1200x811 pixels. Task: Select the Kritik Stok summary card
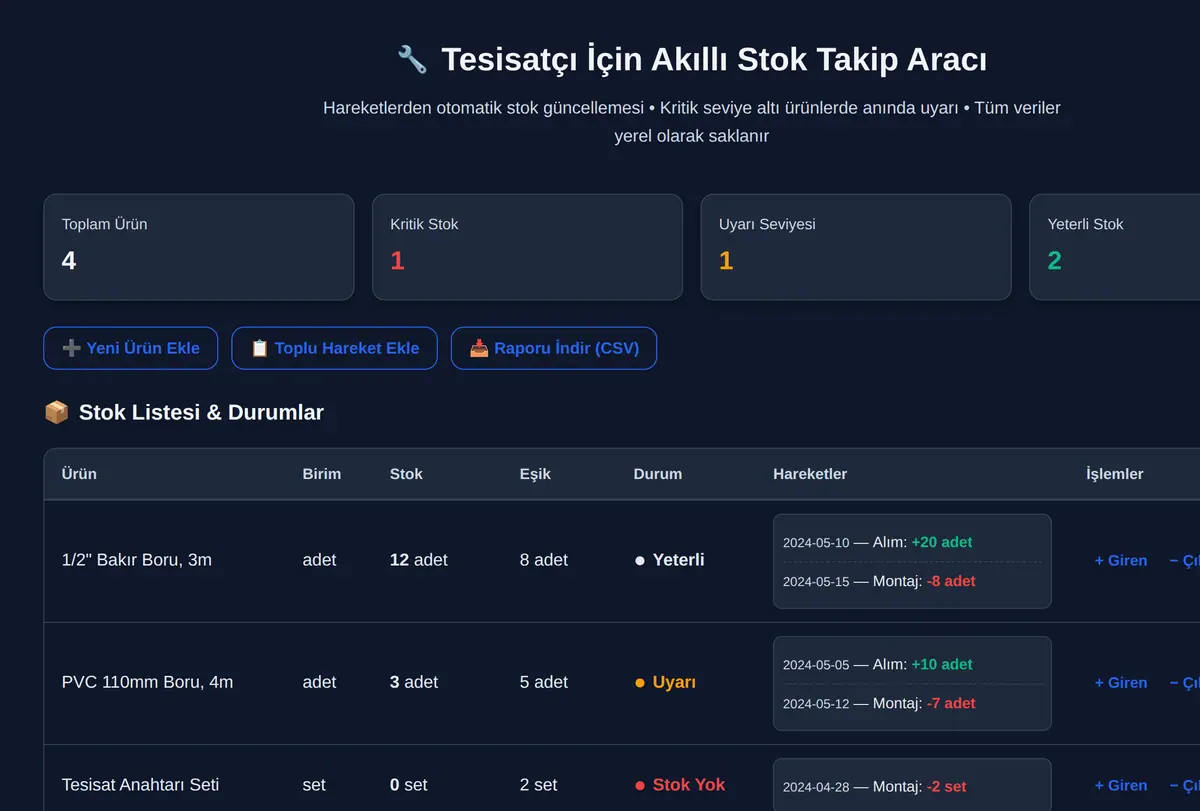click(527, 247)
